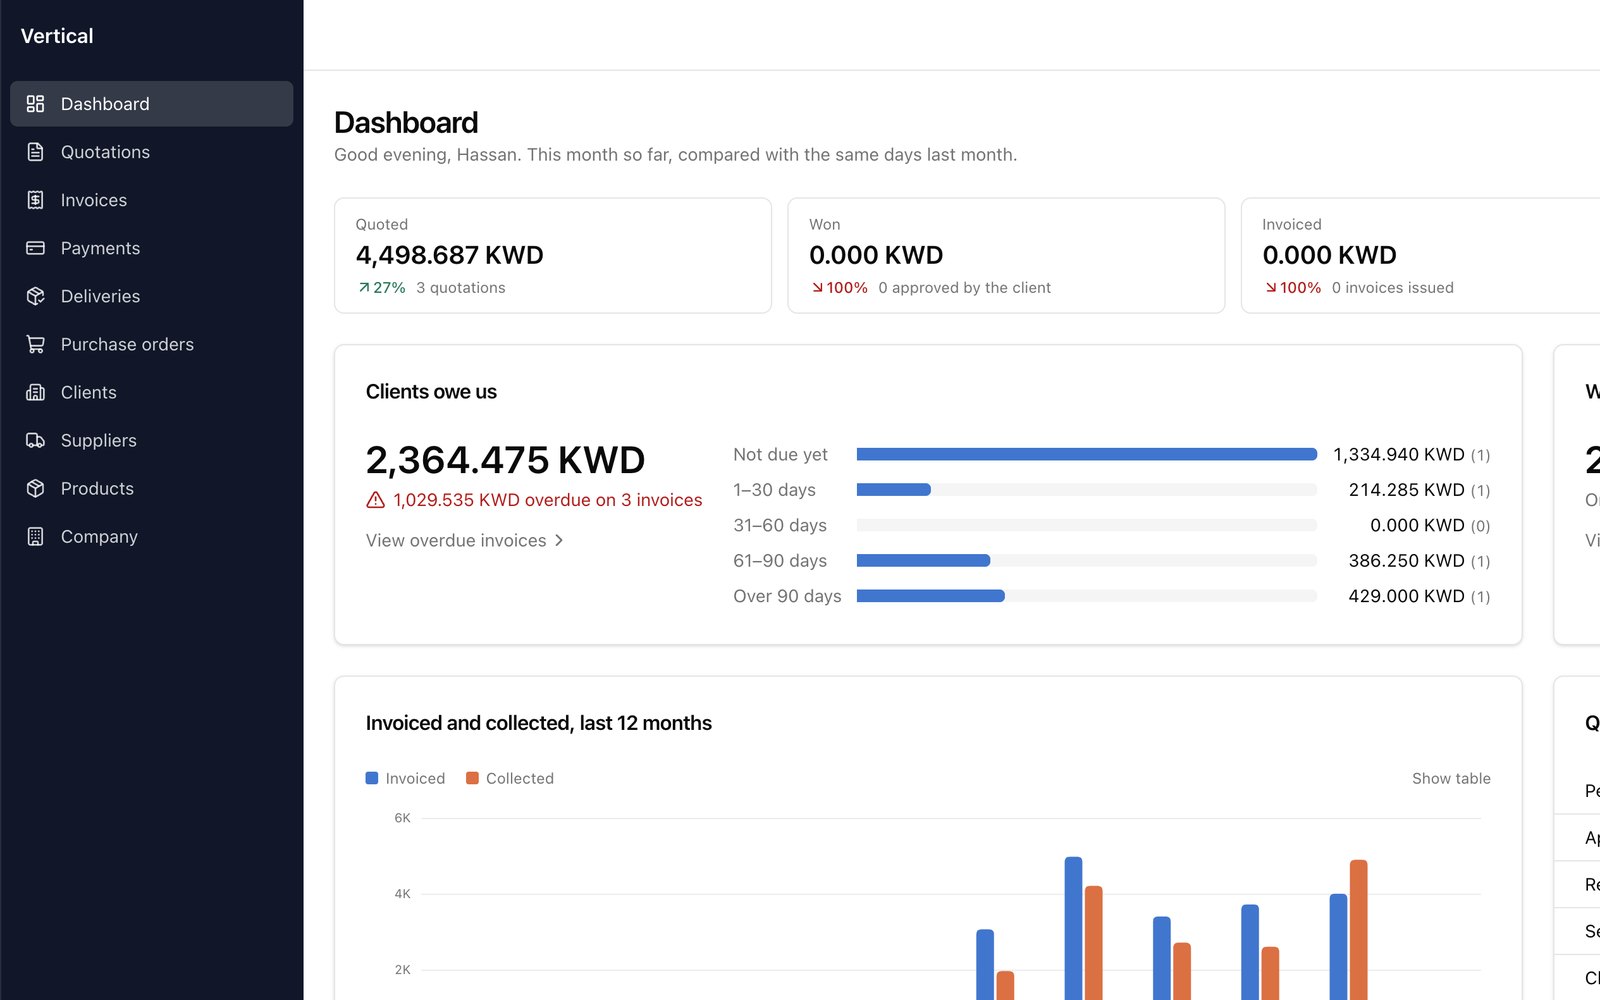The width and height of the screenshot is (1600, 1000).
Task: Click the Deliveries package icon
Action: point(35,296)
